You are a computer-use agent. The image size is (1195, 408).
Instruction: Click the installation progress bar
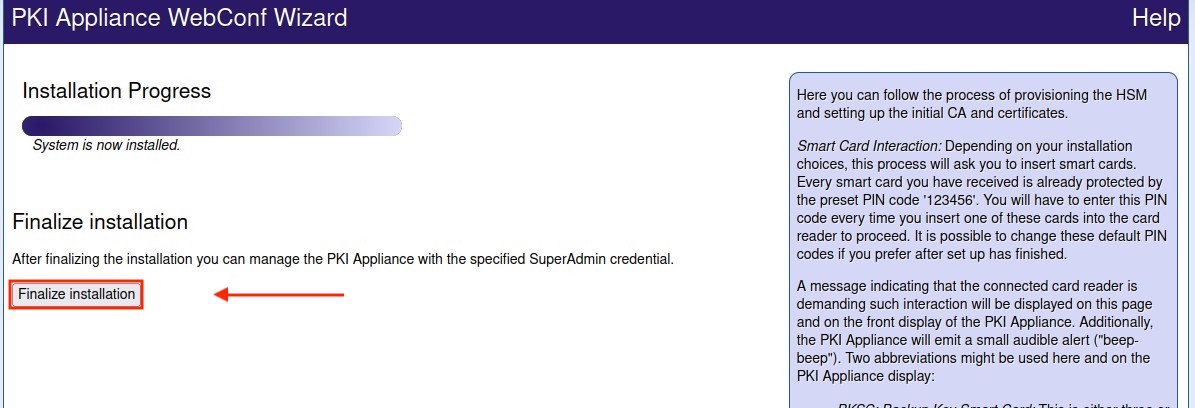pyautogui.click(x=212, y=126)
